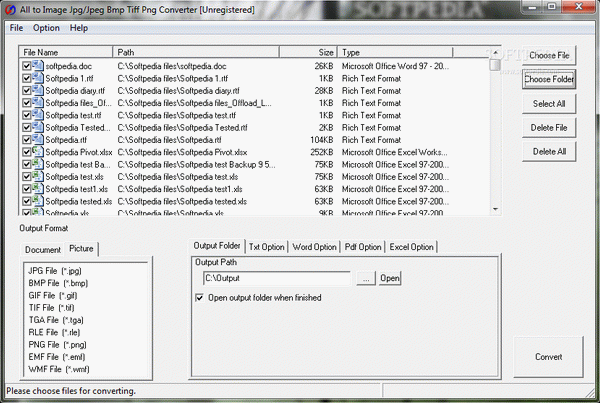
Task: Uncheck the Softpedia test1.xls checkbox
Action: [26, 189]
